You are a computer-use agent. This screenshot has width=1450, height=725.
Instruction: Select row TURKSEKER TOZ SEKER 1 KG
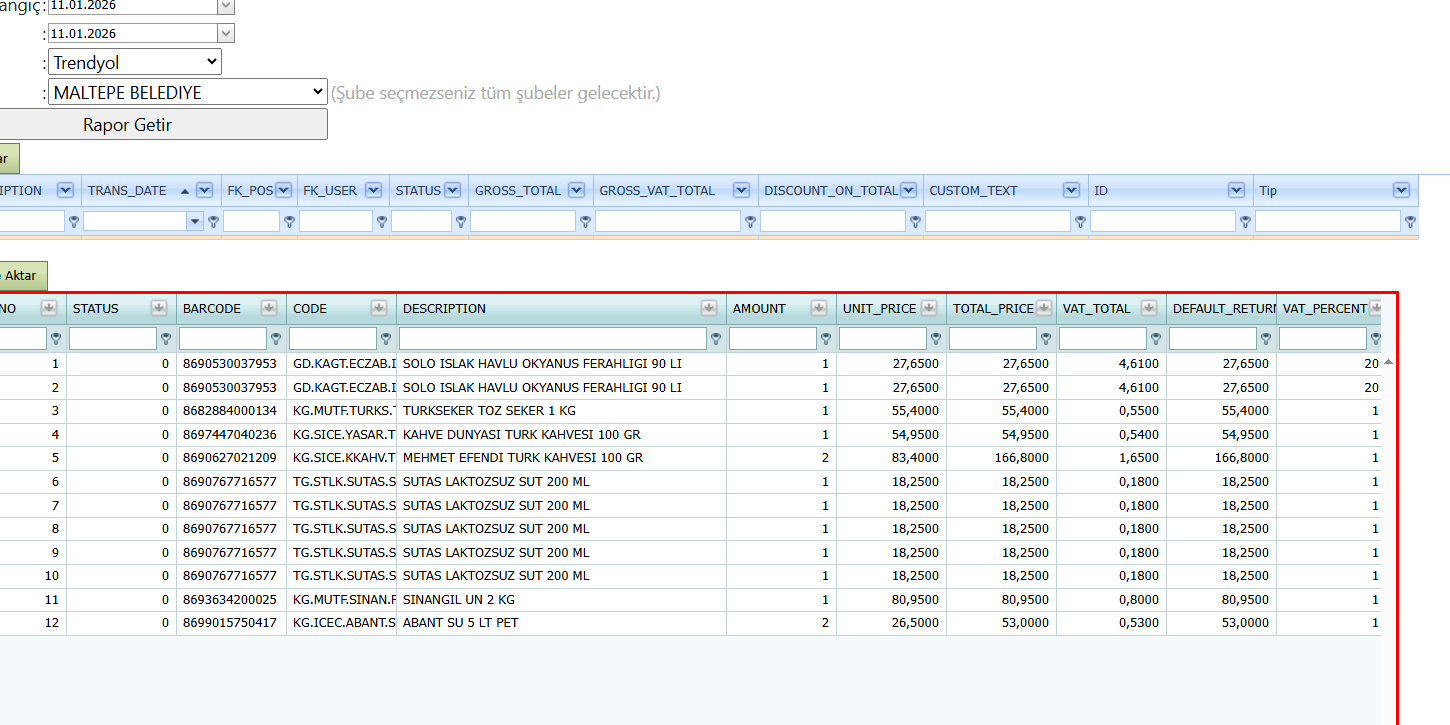coord(690,411)
